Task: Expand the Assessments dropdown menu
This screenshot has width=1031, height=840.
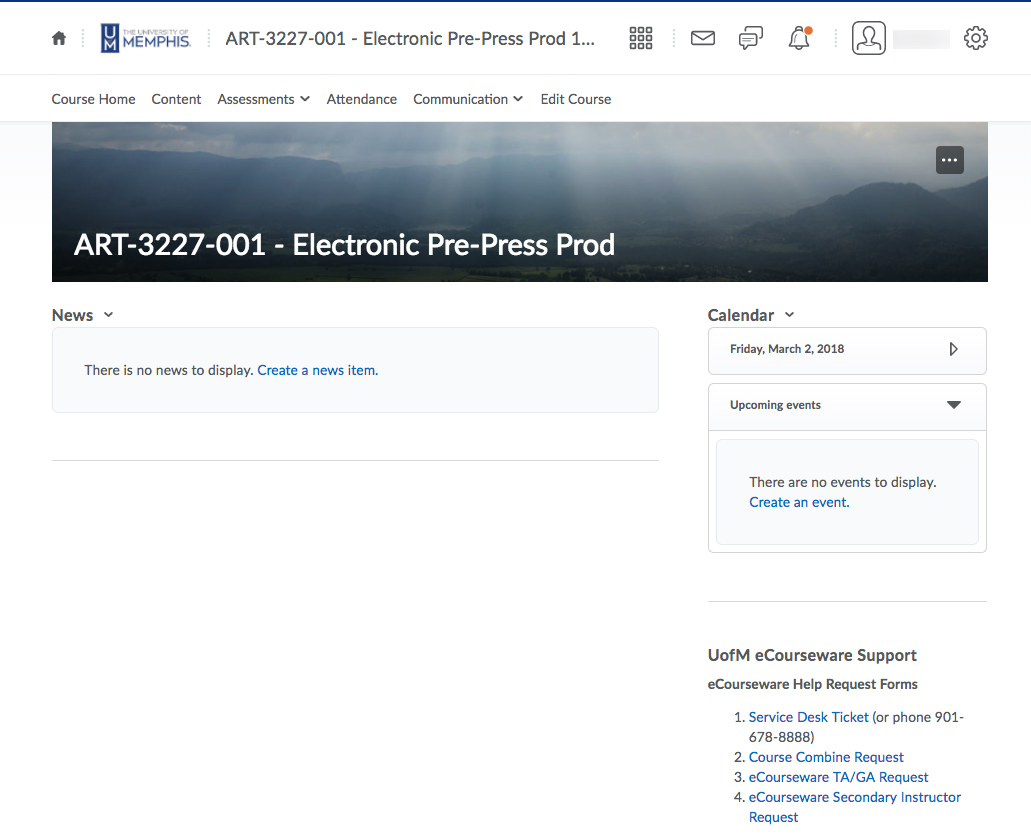Action: coord(263,99)
